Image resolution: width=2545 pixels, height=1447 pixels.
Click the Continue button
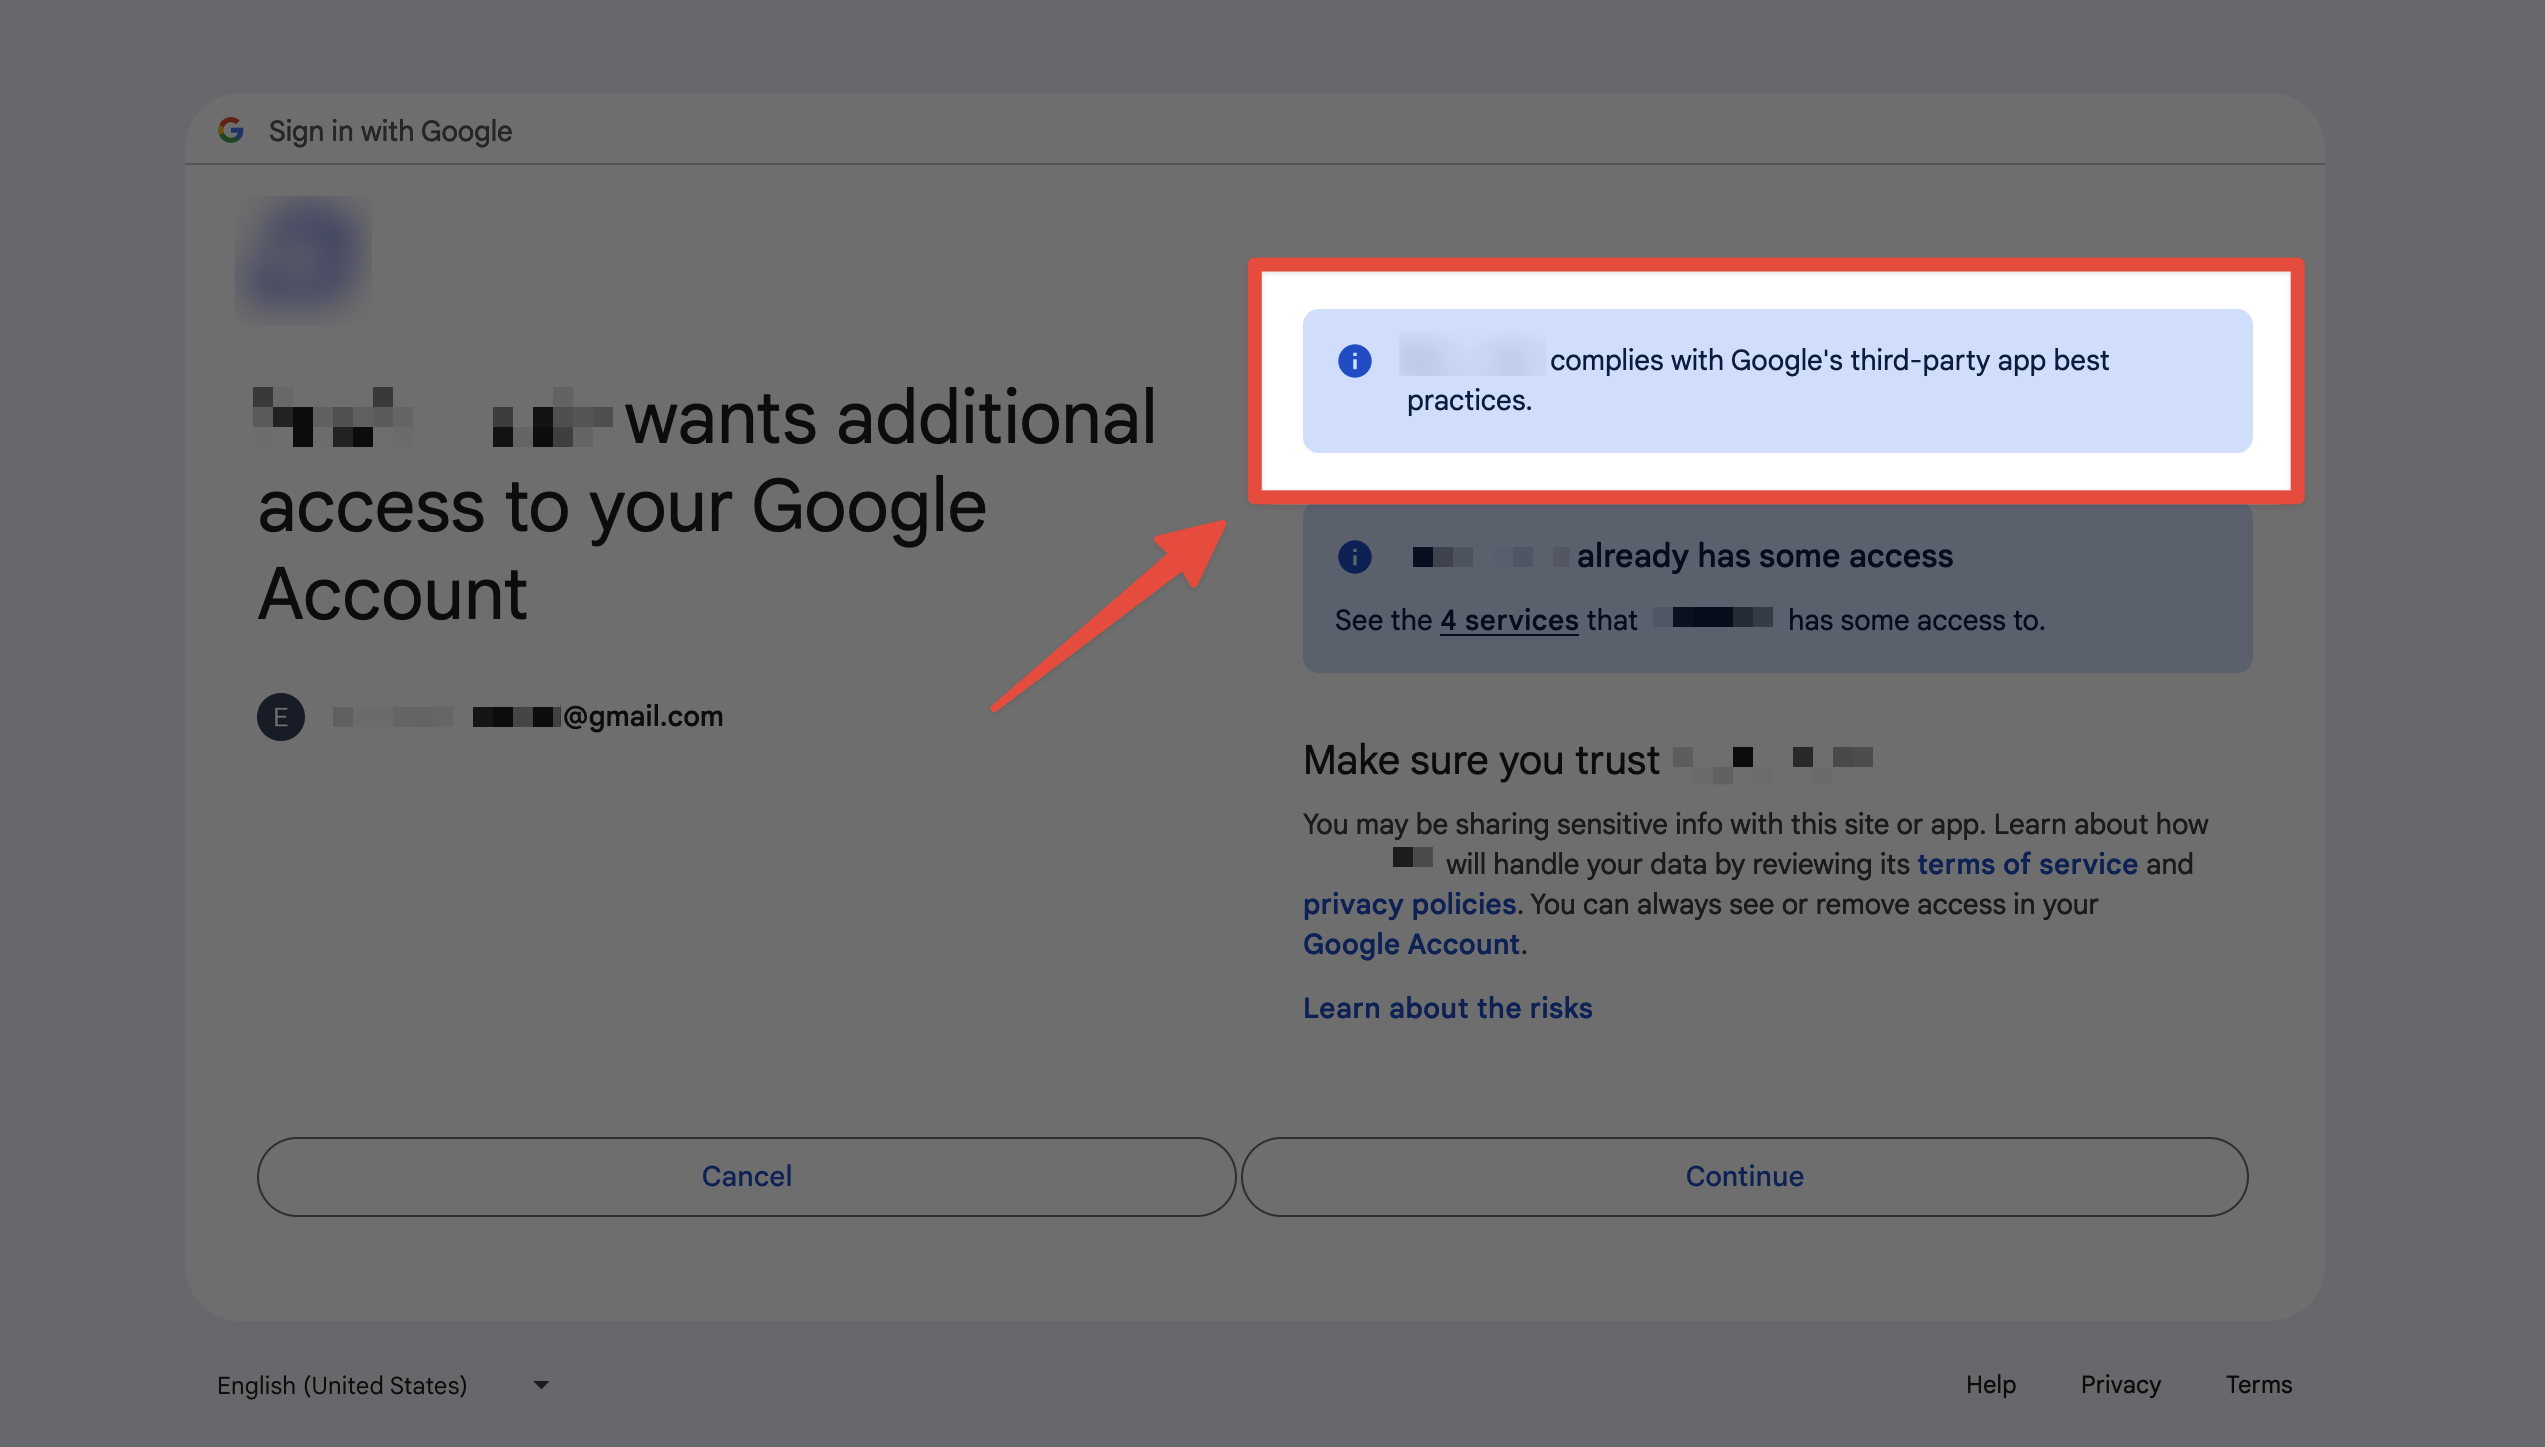click(1744, 1176)
